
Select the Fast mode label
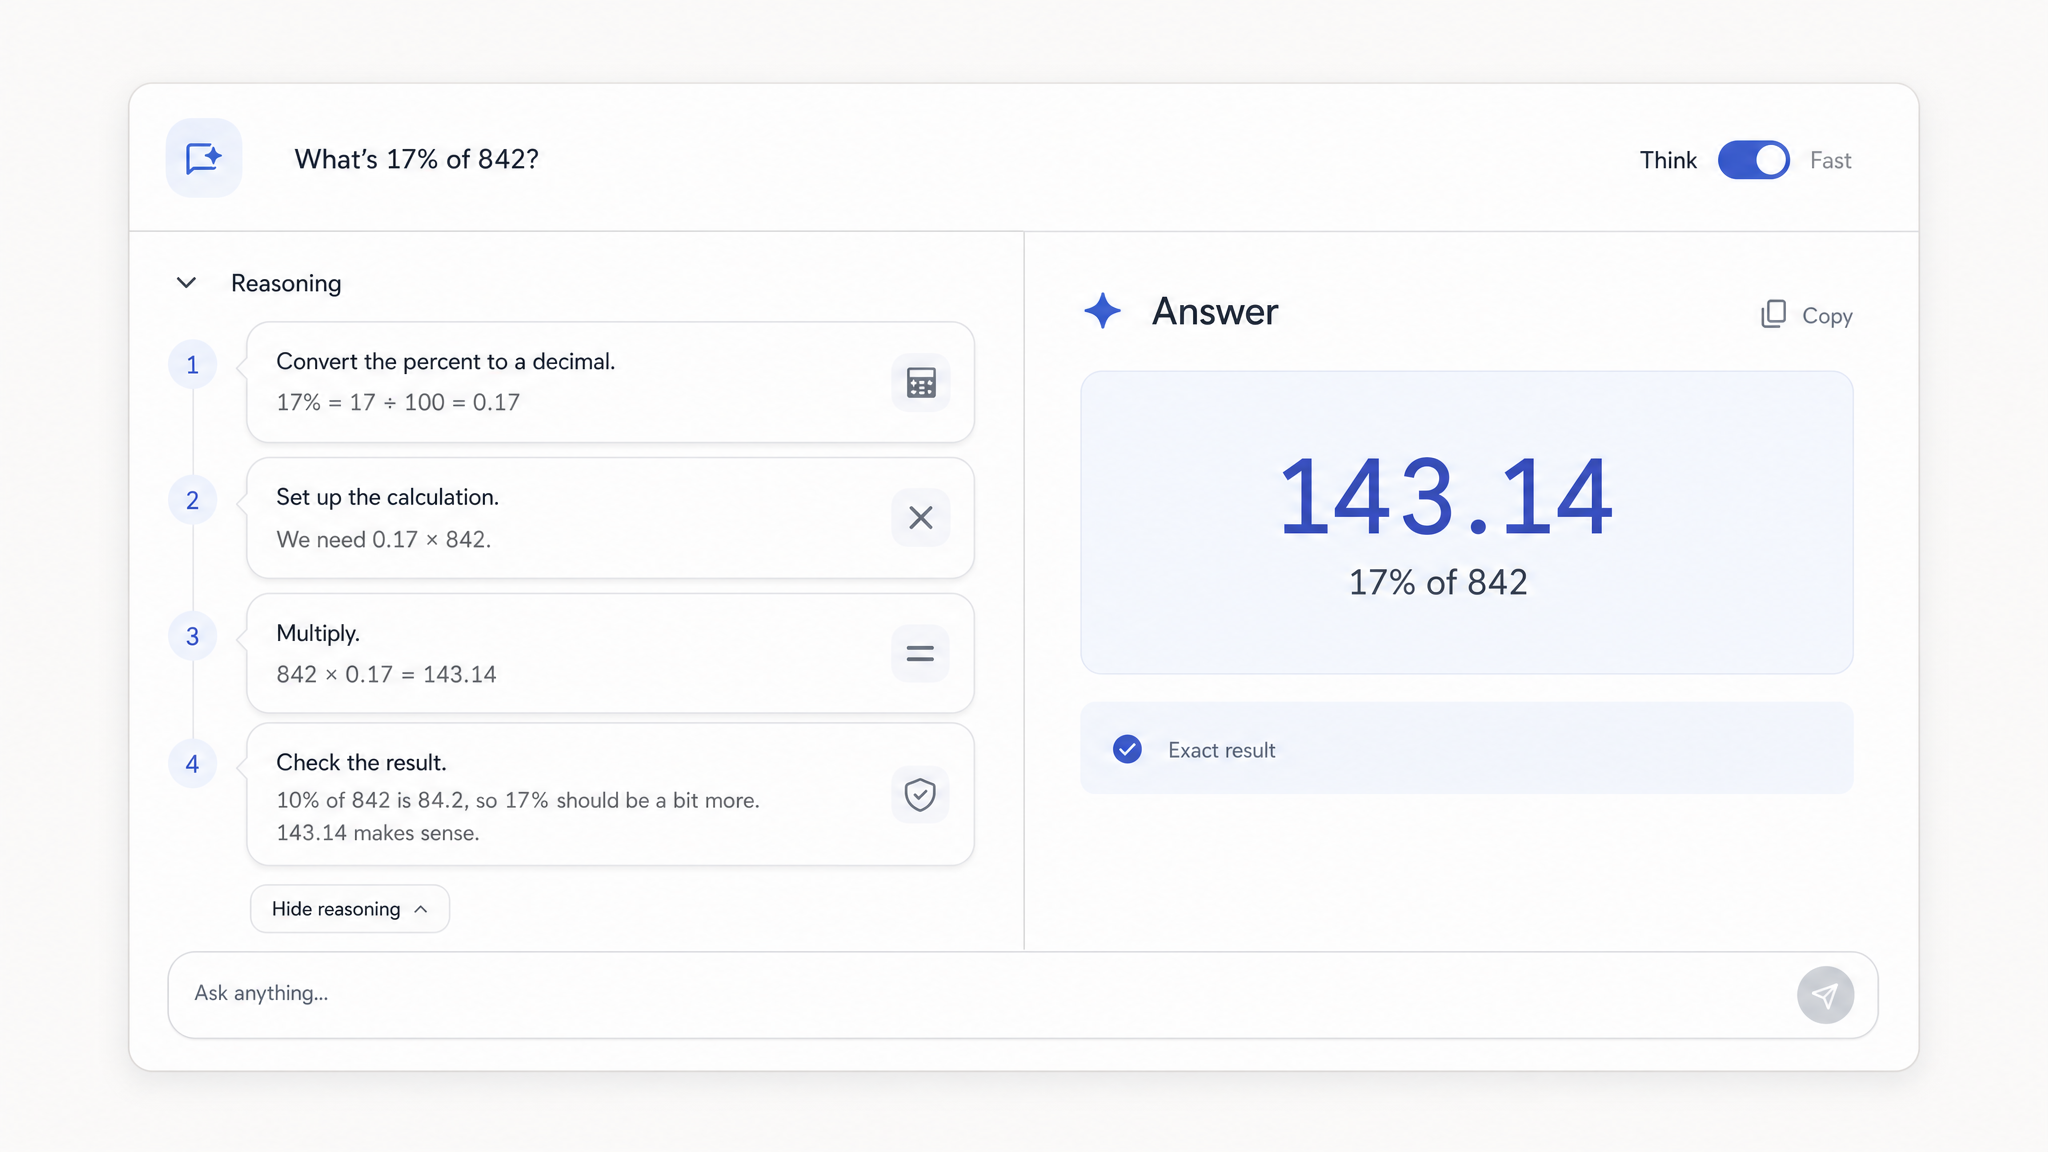[1830, 160]
